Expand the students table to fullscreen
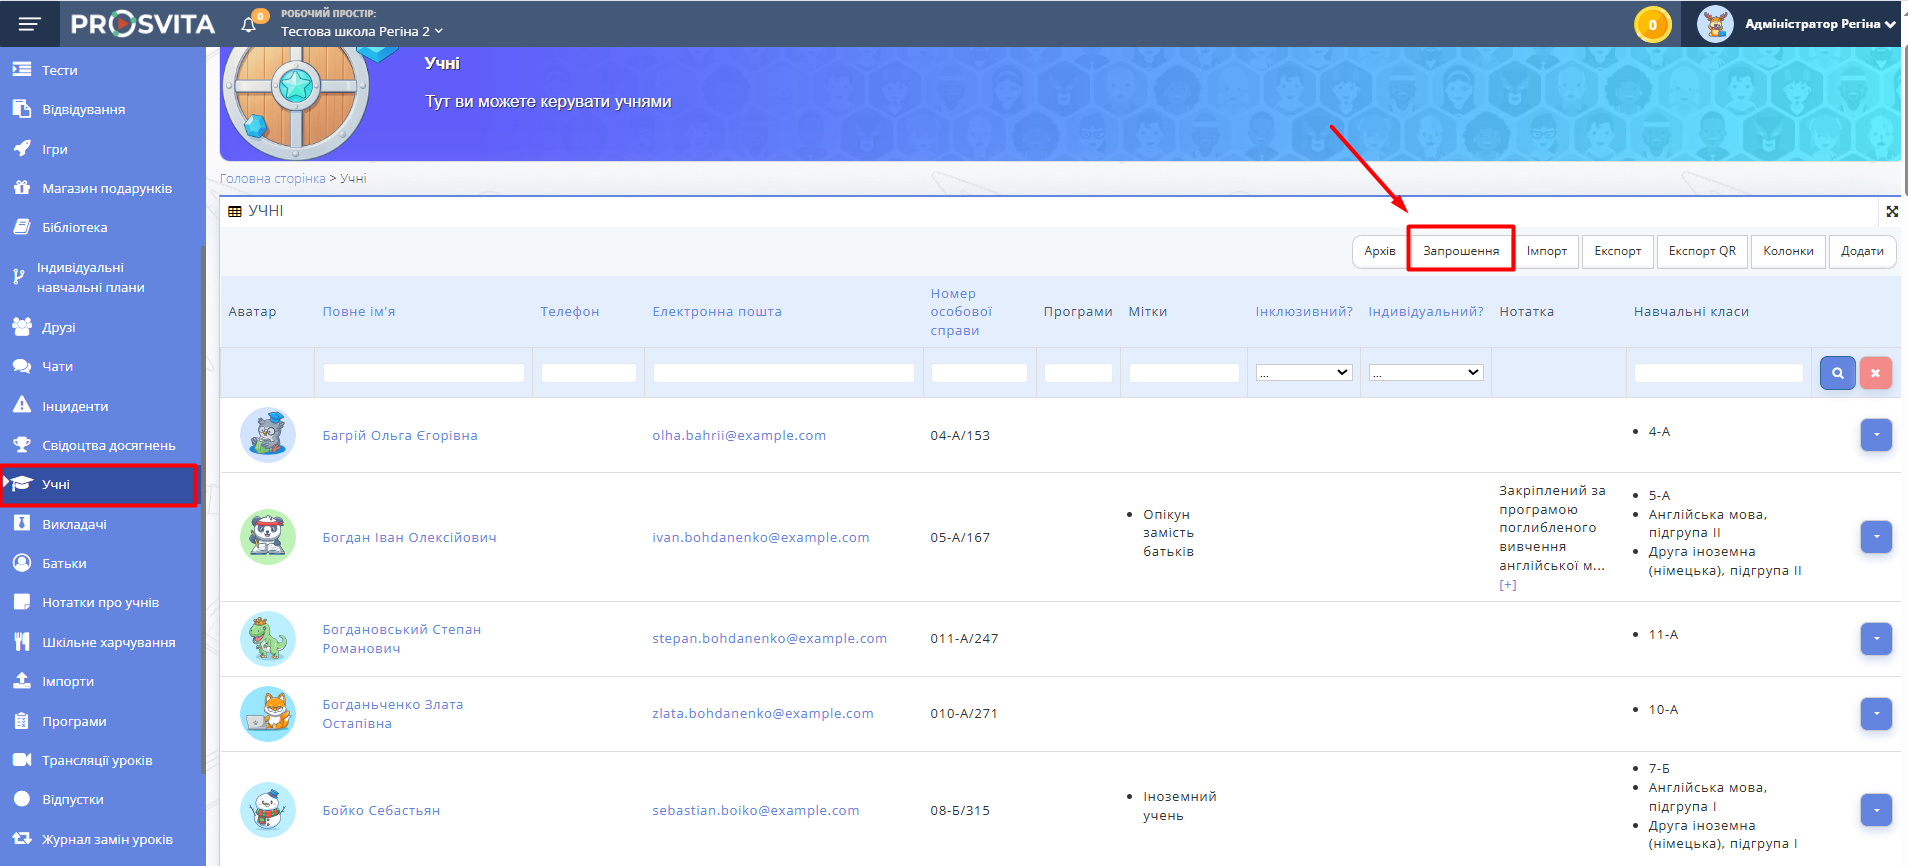 1892,211
